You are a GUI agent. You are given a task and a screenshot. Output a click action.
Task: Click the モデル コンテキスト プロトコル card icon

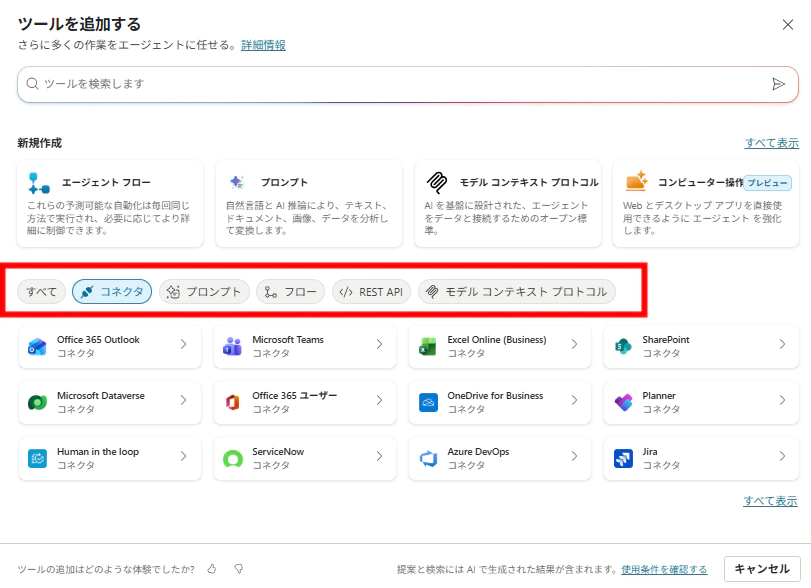point(437,183)
